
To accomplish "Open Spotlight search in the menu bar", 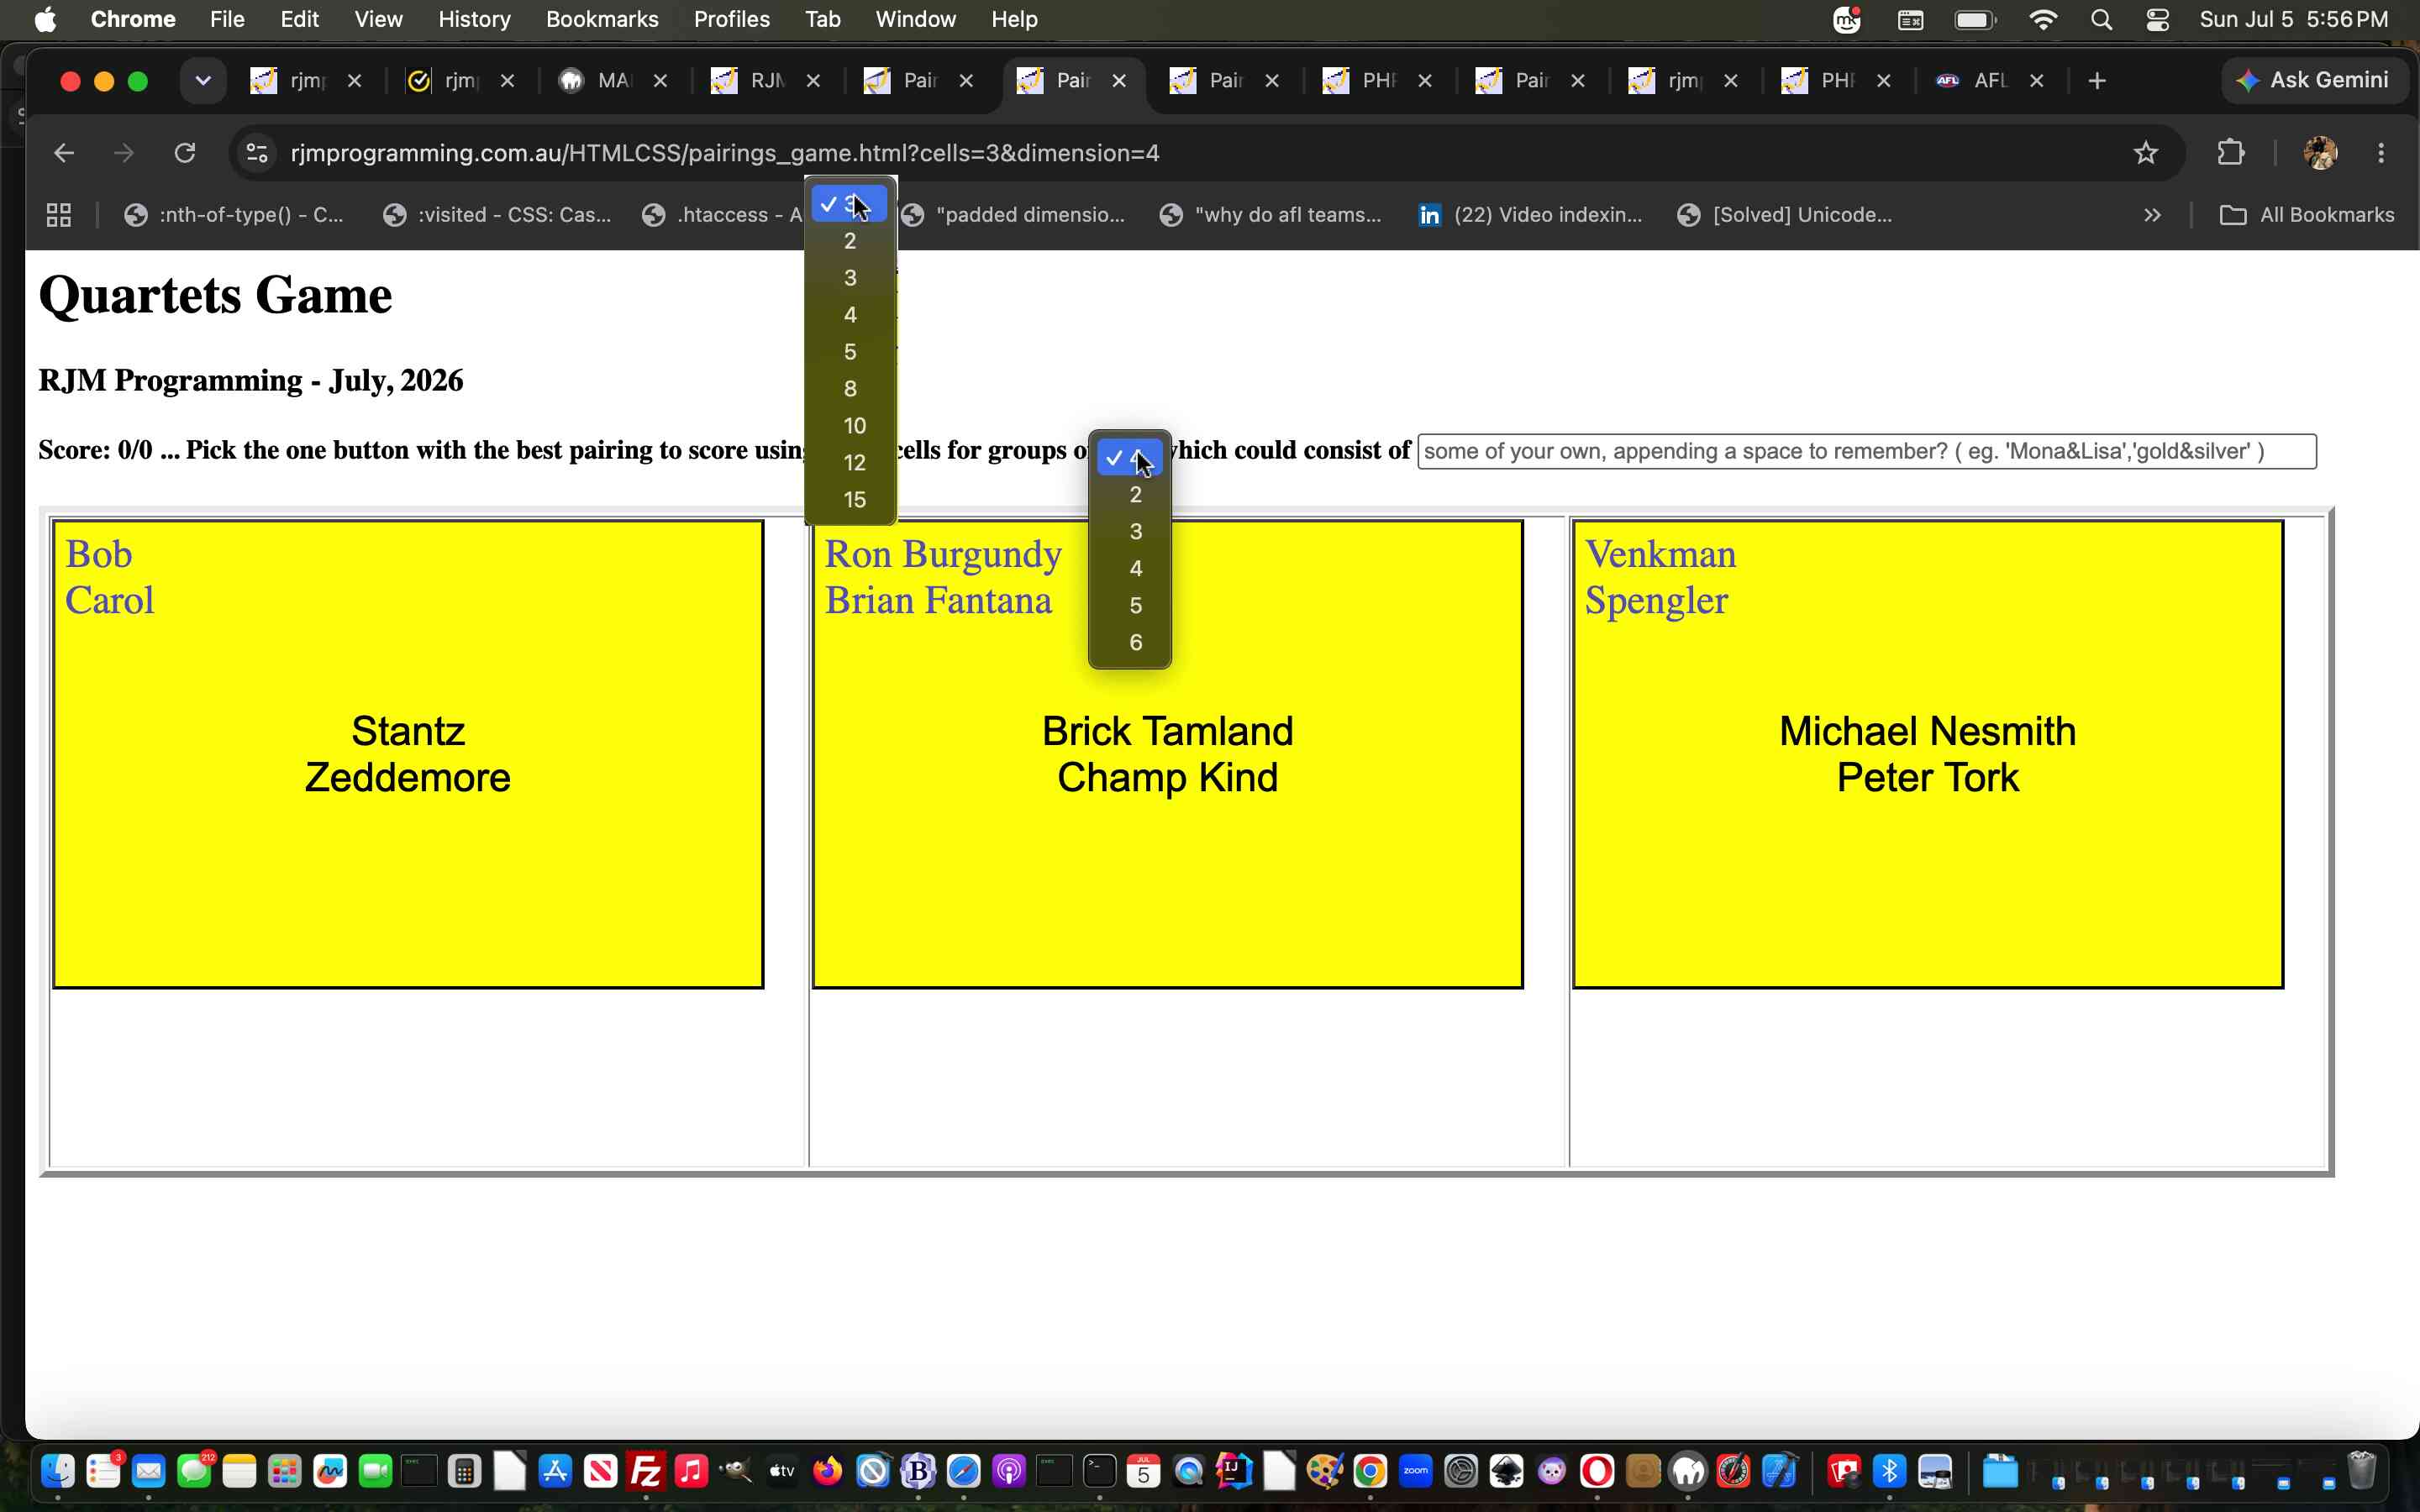I will 2101,20.
